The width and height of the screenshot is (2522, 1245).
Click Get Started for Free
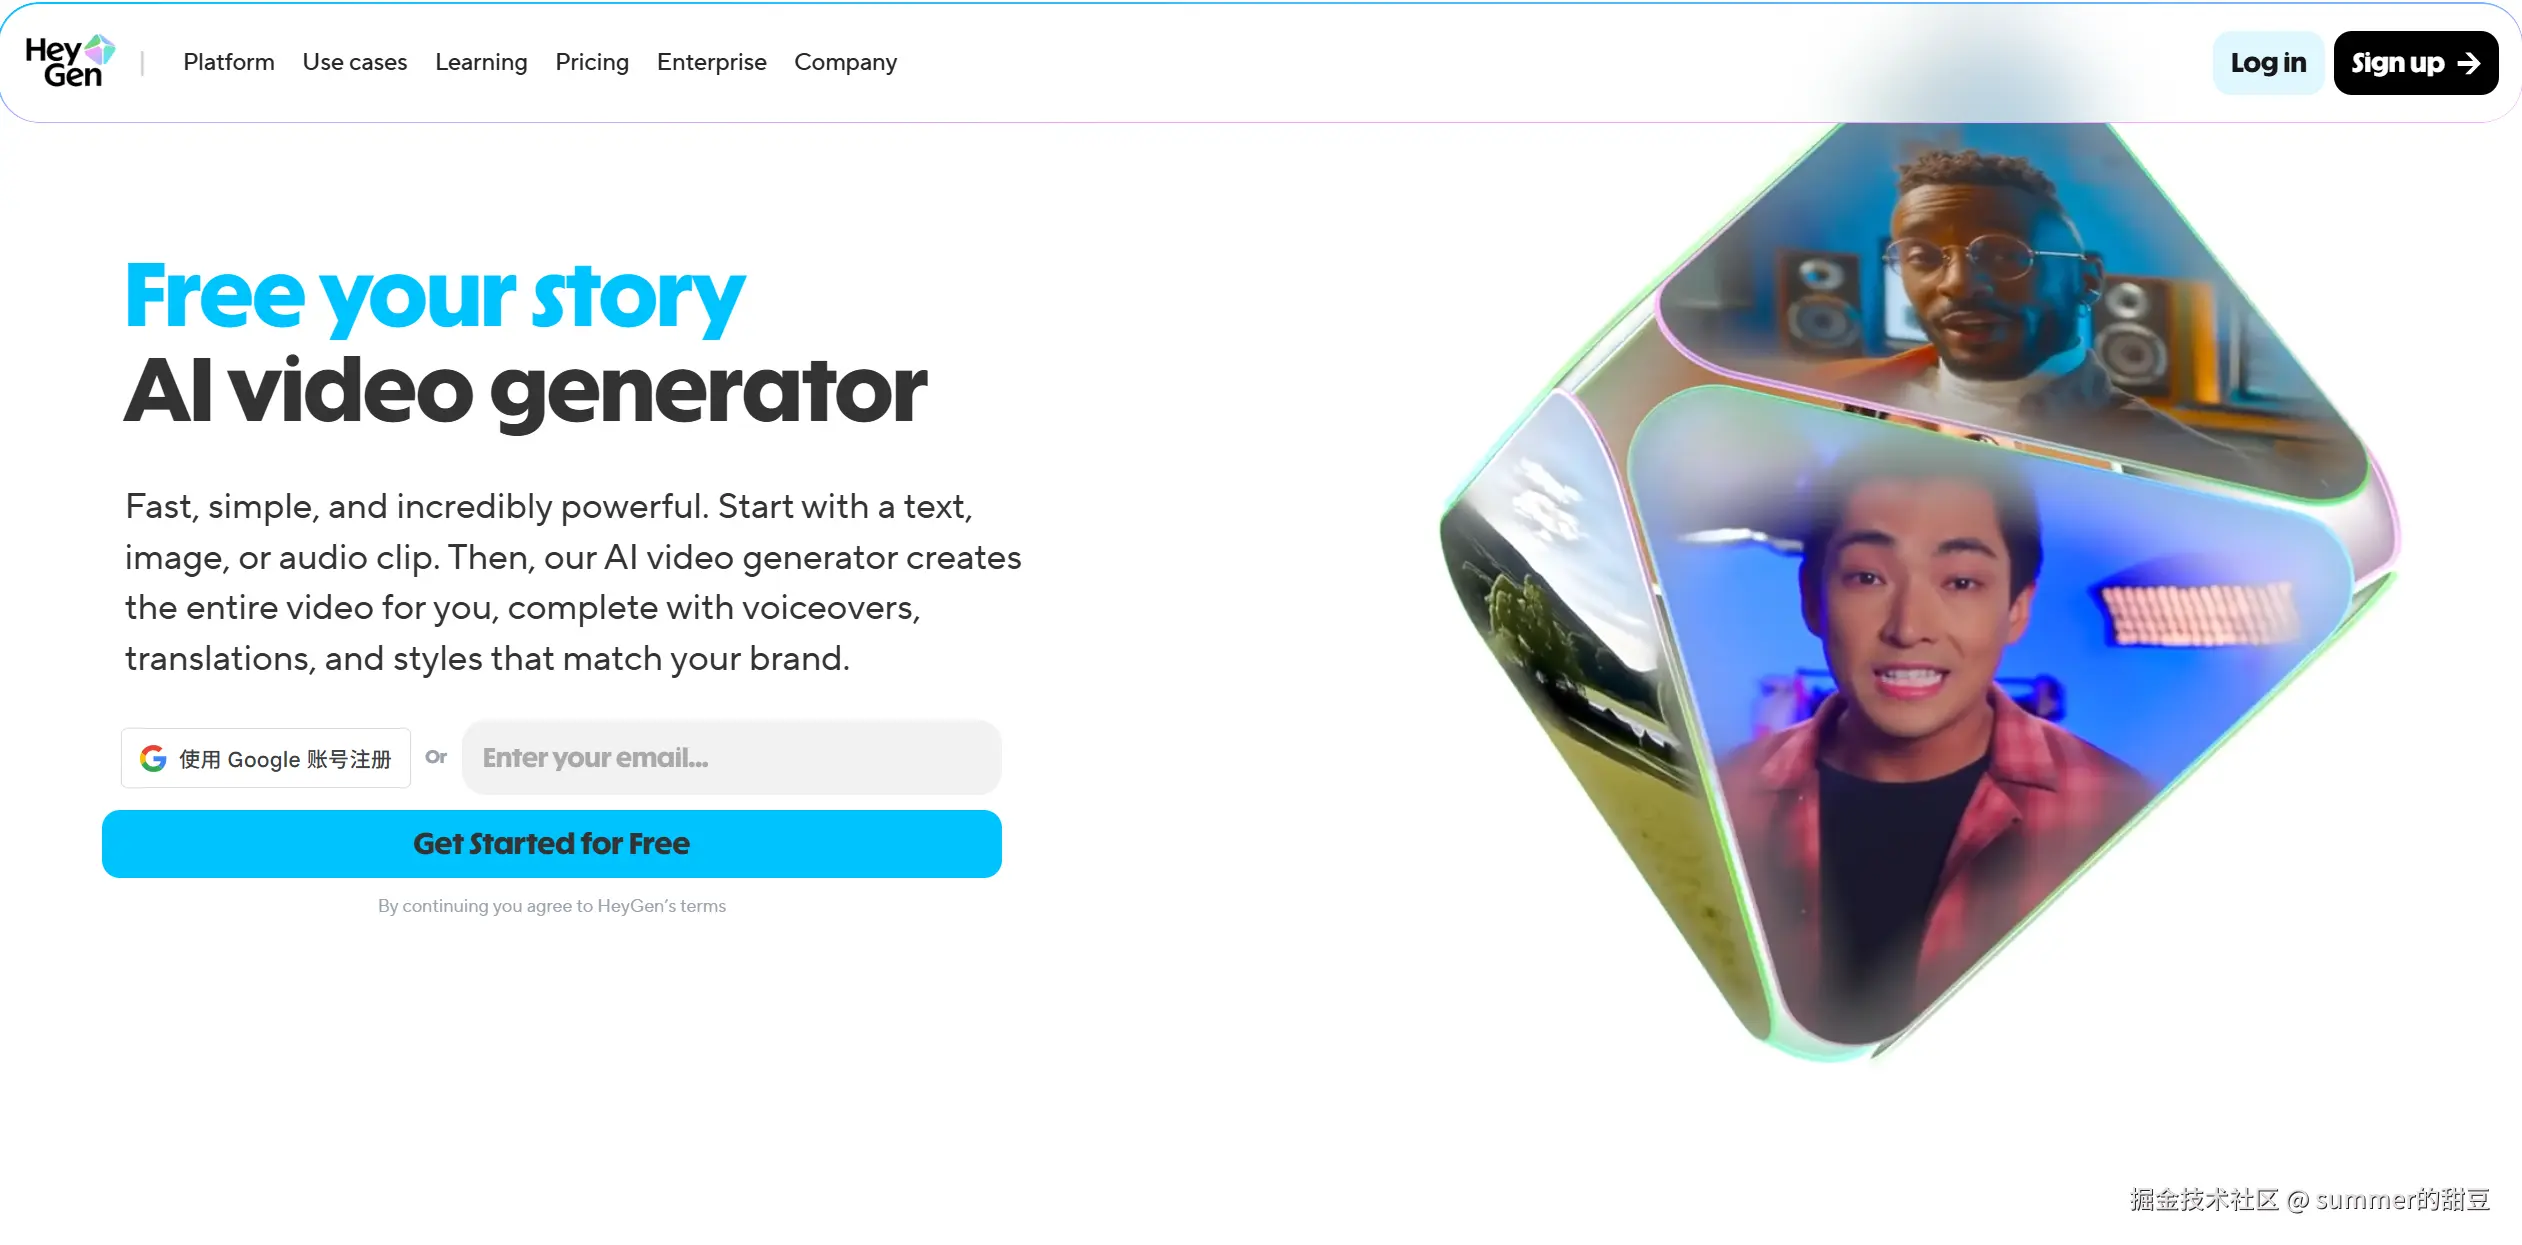[552, 844]
